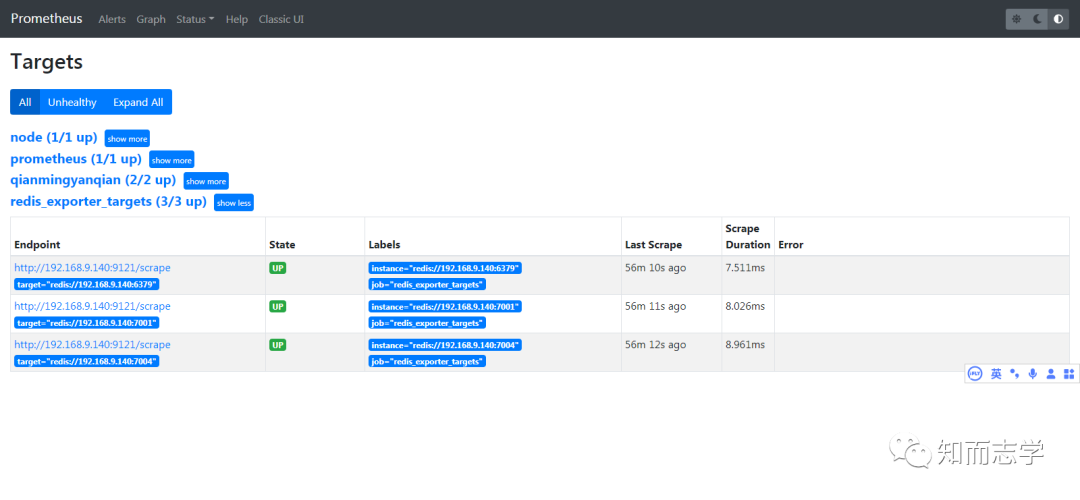
Task: Activate the microphone voice input icon
Action: pyautogui.click(x=1032, y=374)
